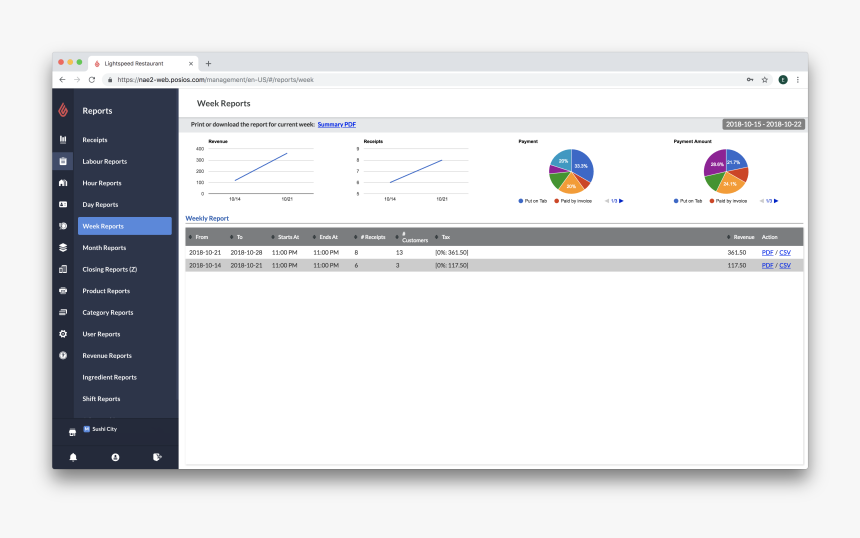Click the ID card sidebar icon
860x538 pixels.
(63, 205)
